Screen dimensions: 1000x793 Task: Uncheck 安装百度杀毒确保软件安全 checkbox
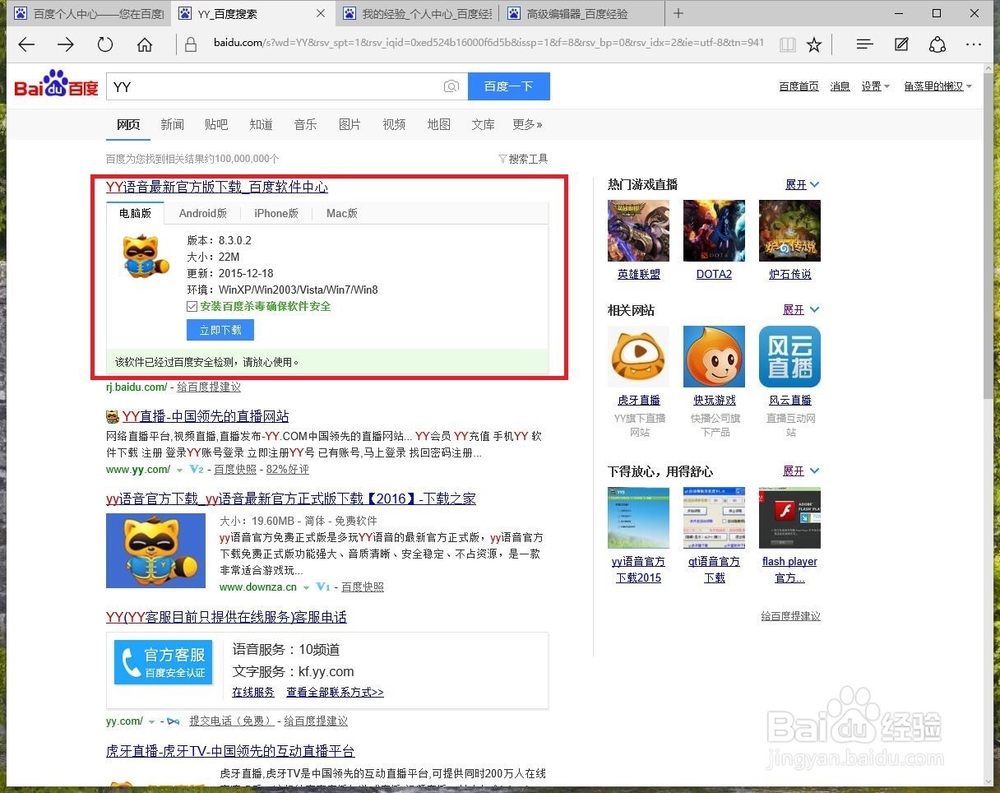[192, 307]
